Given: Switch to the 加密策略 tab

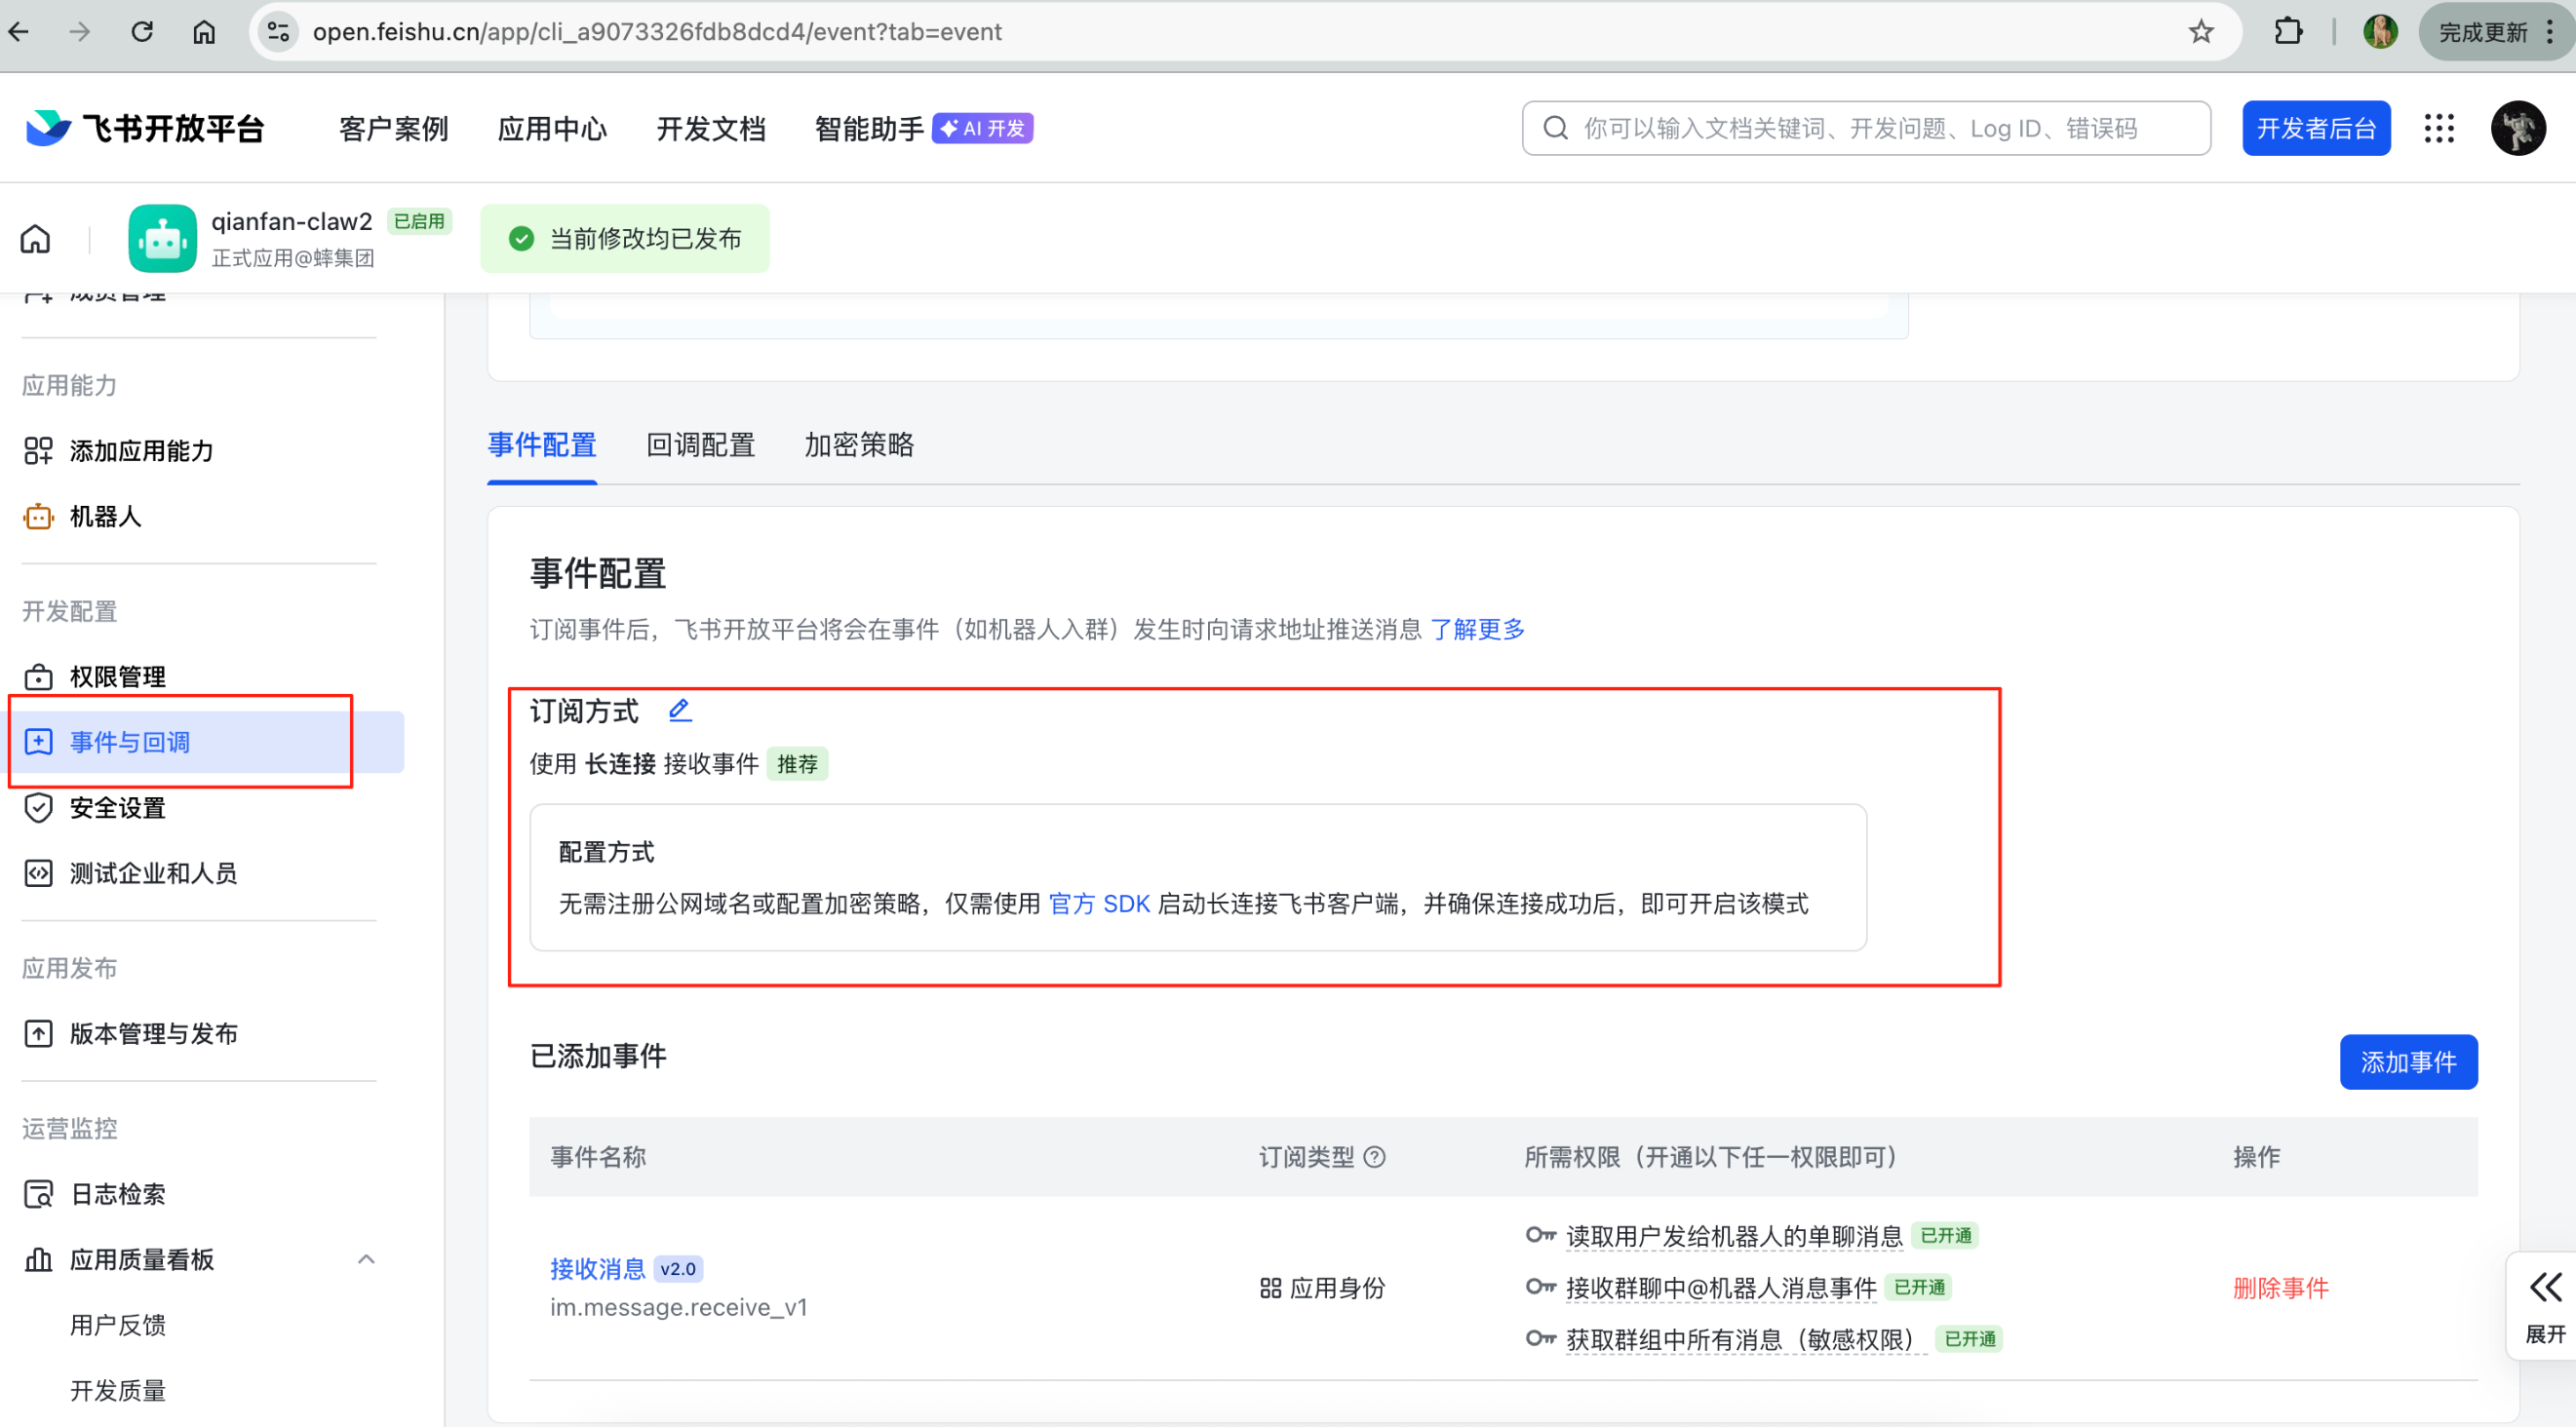Looking at the screenshot, I should pos(859,445).
